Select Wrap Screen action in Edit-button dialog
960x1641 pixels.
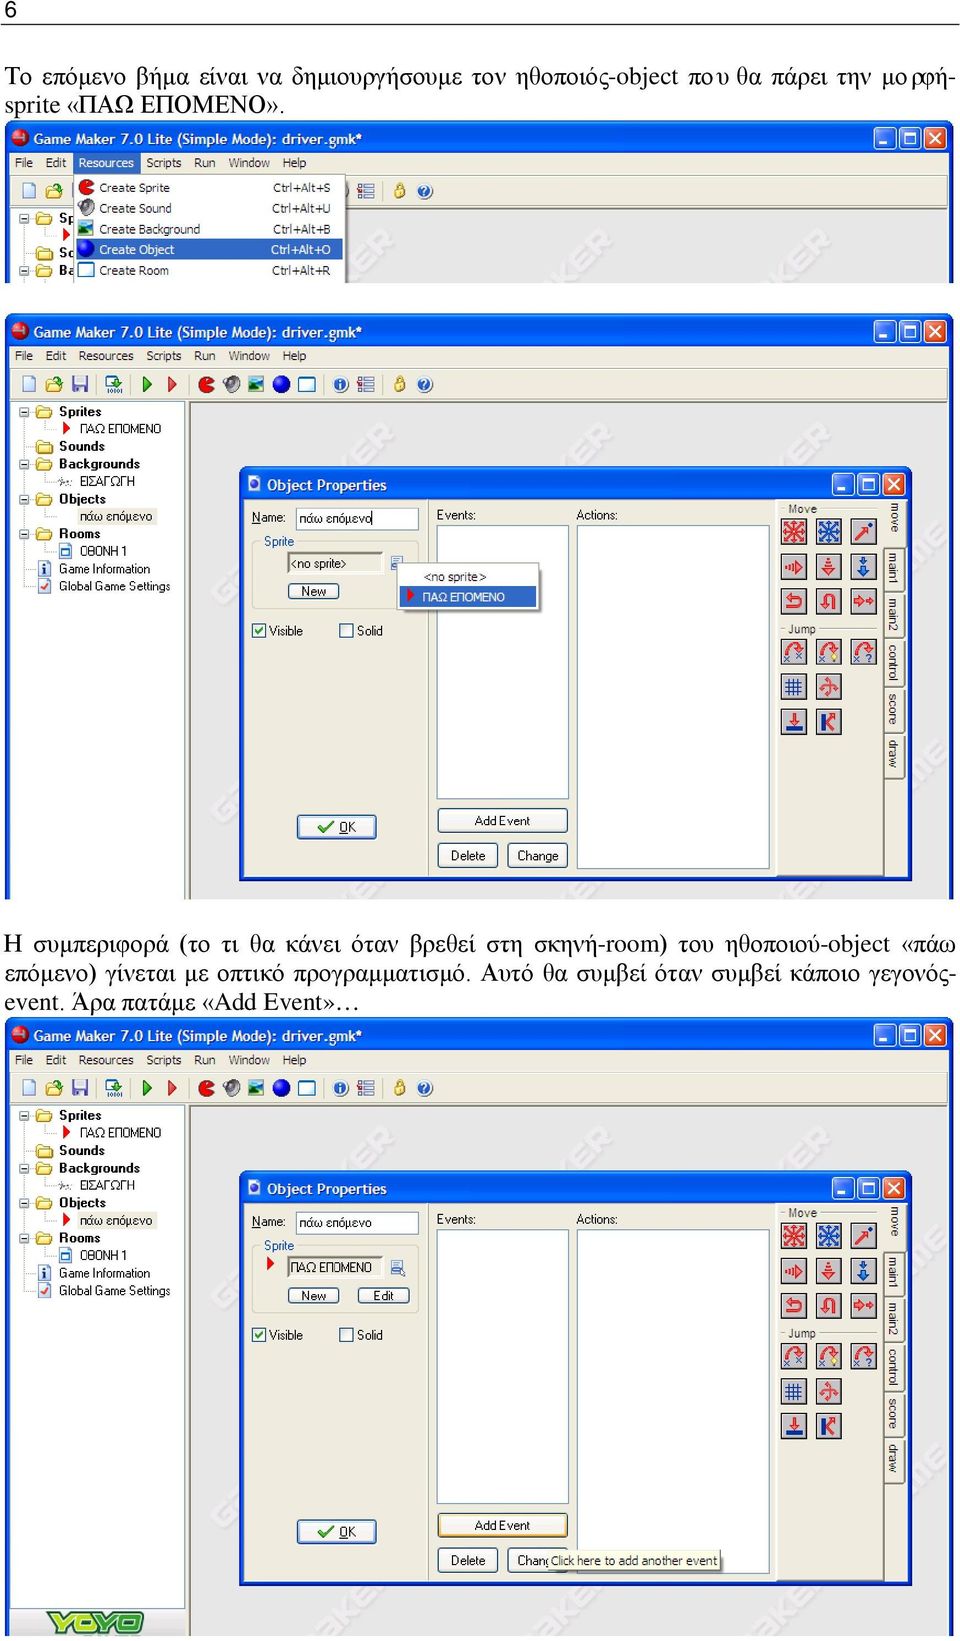(829, 1391)
